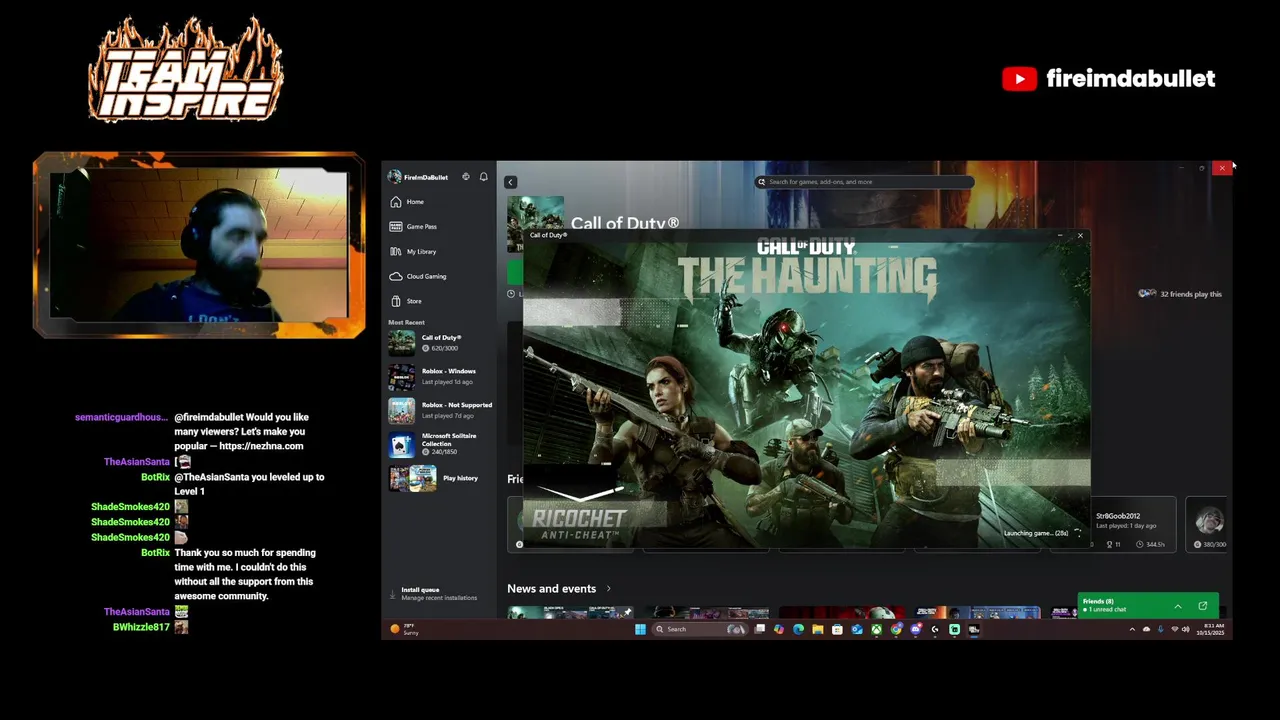Minimize the Call of Duty launcher window

[1060, 235]
